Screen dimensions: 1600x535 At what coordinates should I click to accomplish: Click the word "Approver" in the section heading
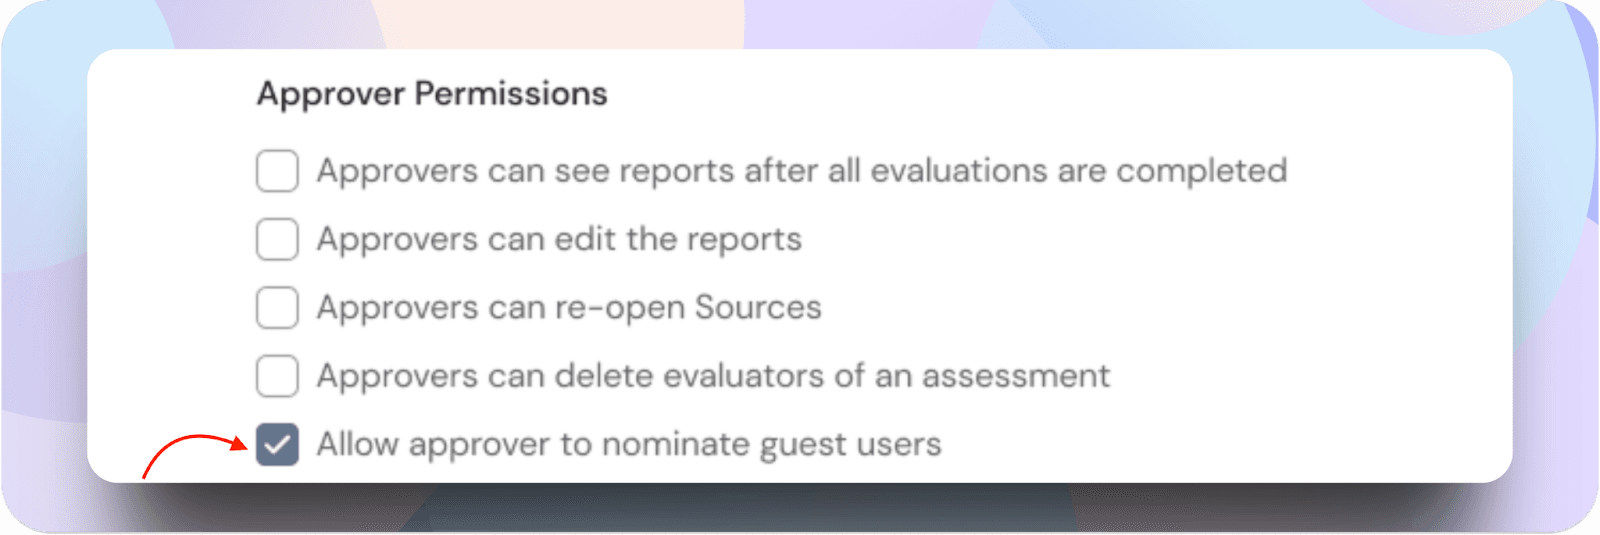[x=331, y=94]
